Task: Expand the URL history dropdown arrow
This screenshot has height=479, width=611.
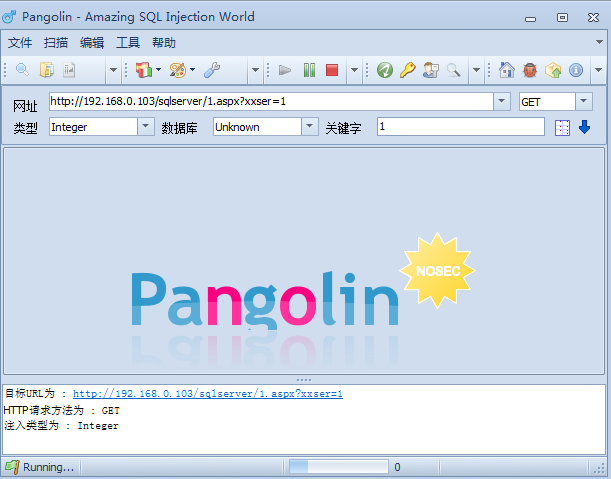Action: click(502, 101)
